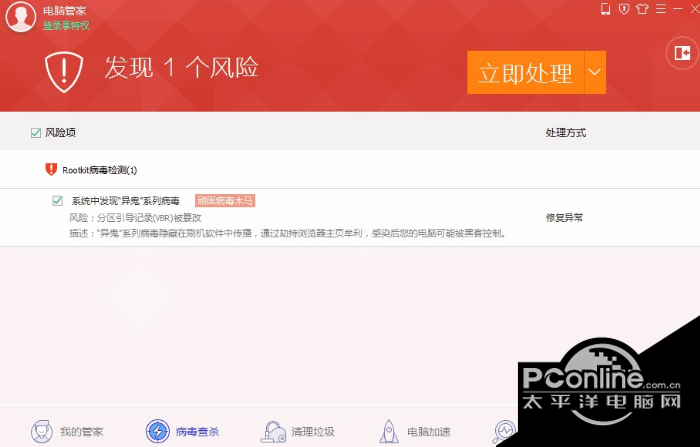Toggle the 风险项 select-all checkbox
This screenshot has height=447, width=700.
click(36, 133)
